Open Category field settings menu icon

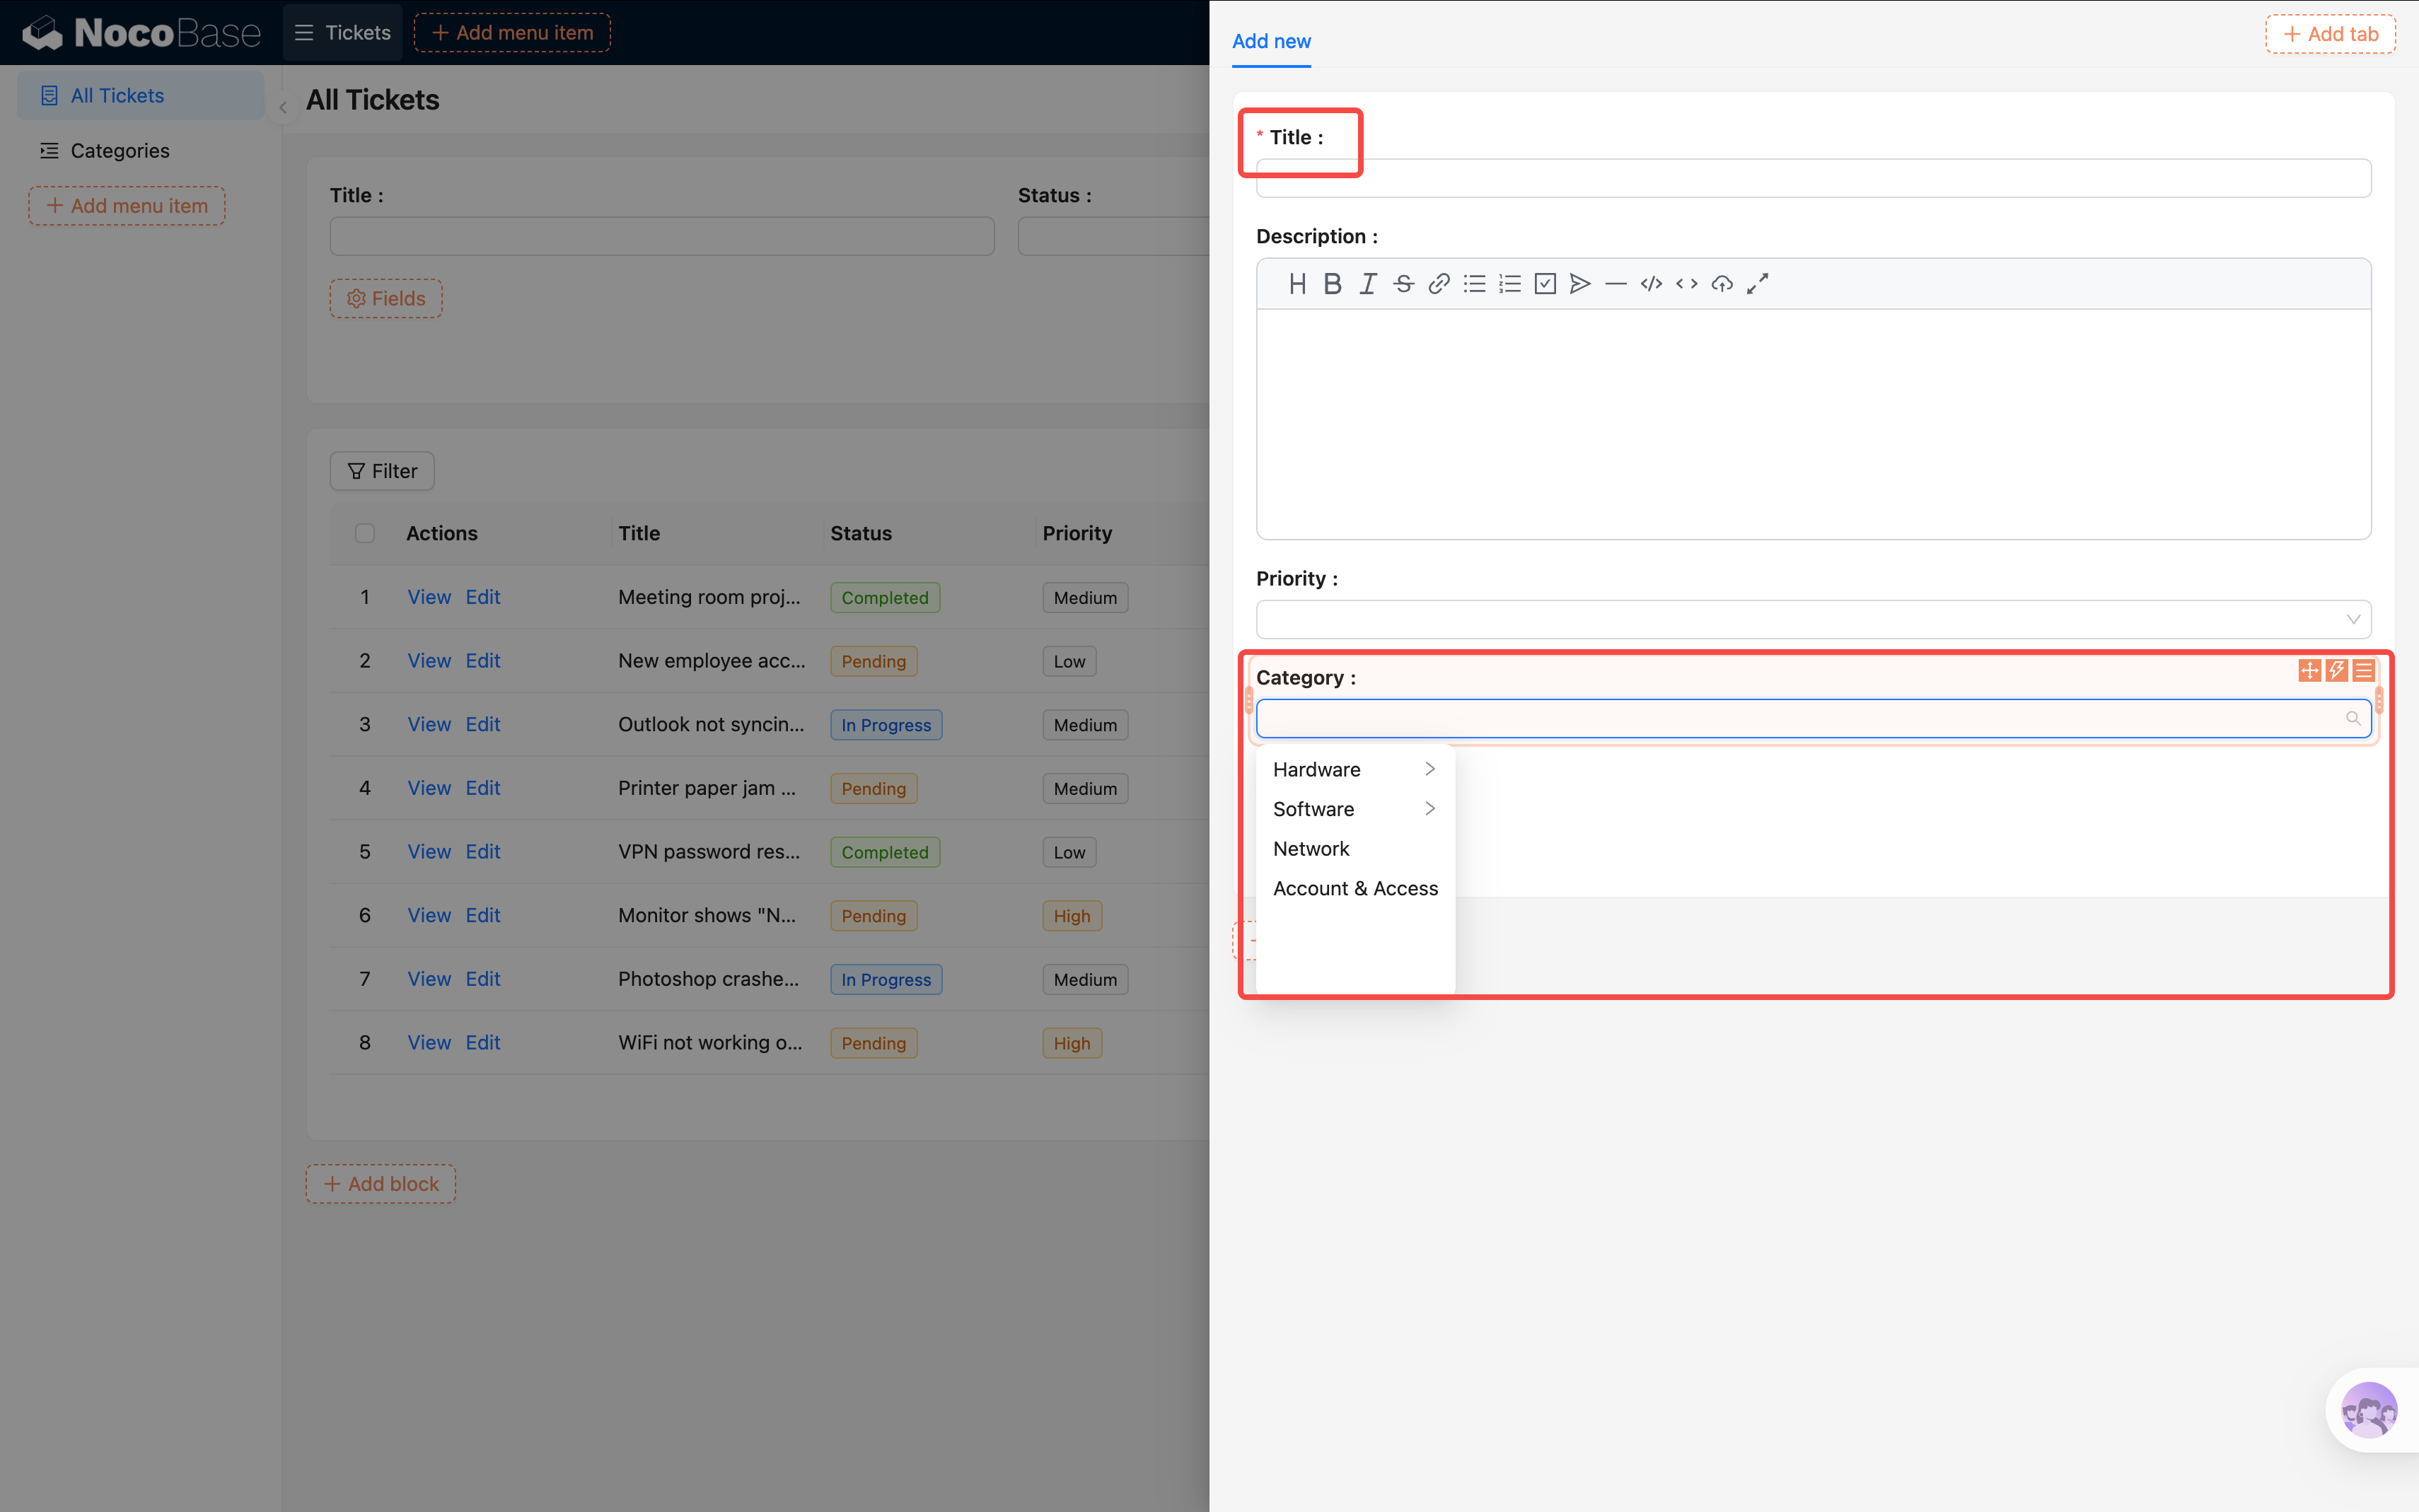coord(2363,670)
